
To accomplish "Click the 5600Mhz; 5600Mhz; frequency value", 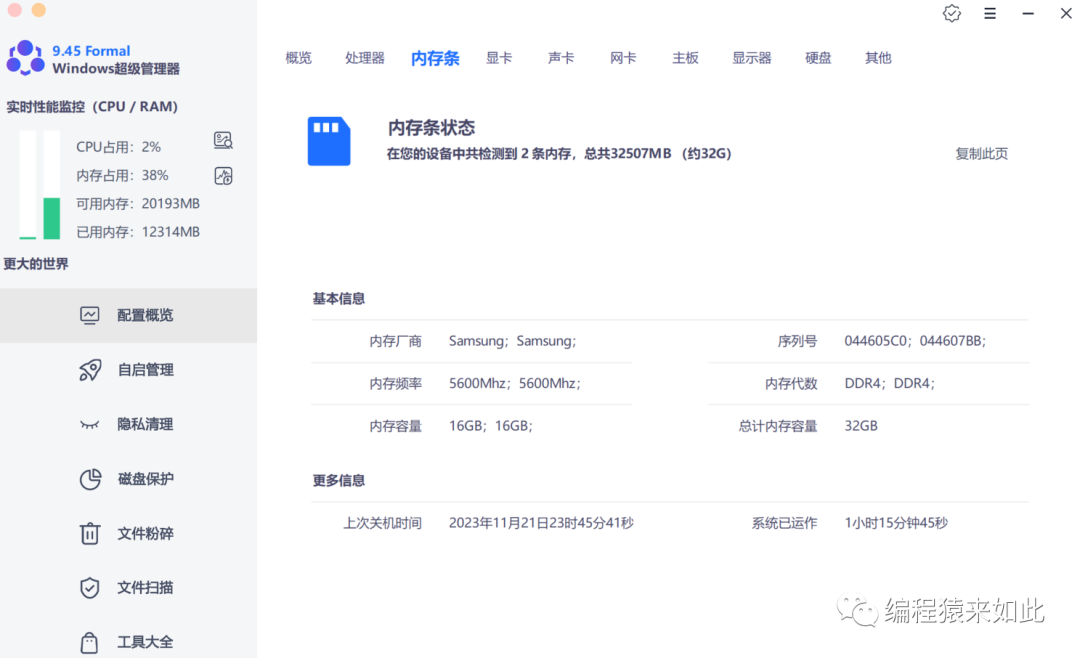I will [515, 384].
